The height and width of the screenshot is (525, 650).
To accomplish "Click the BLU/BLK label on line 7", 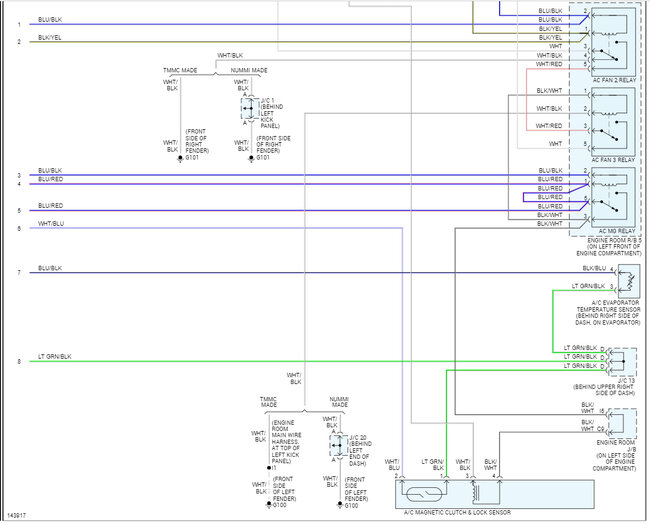I will (x=50, y=268).
